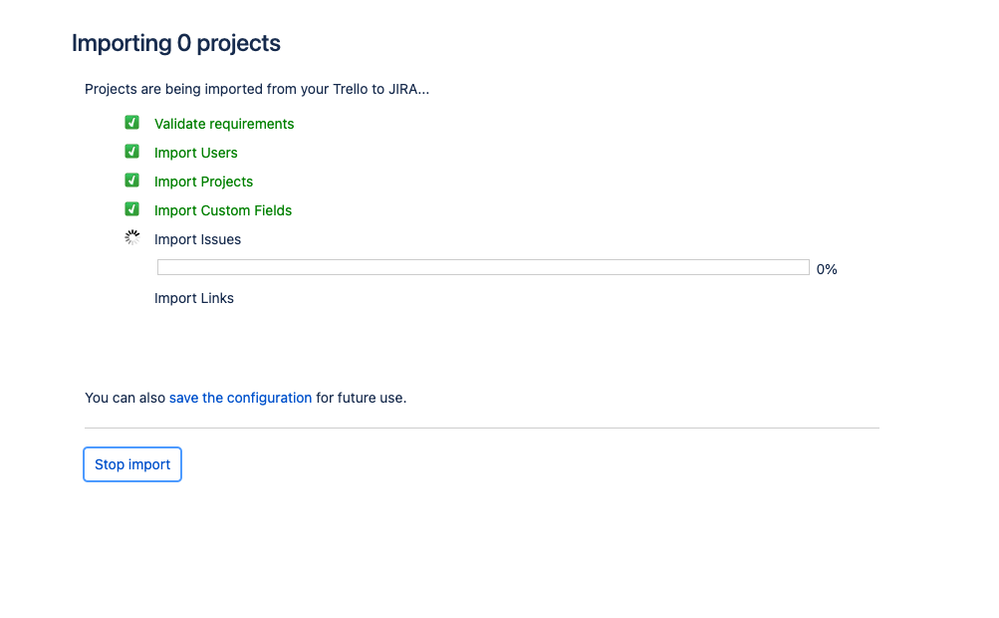999x618 pixels.
Task: Select the Import Users step label
Action: tap(196, 153)
